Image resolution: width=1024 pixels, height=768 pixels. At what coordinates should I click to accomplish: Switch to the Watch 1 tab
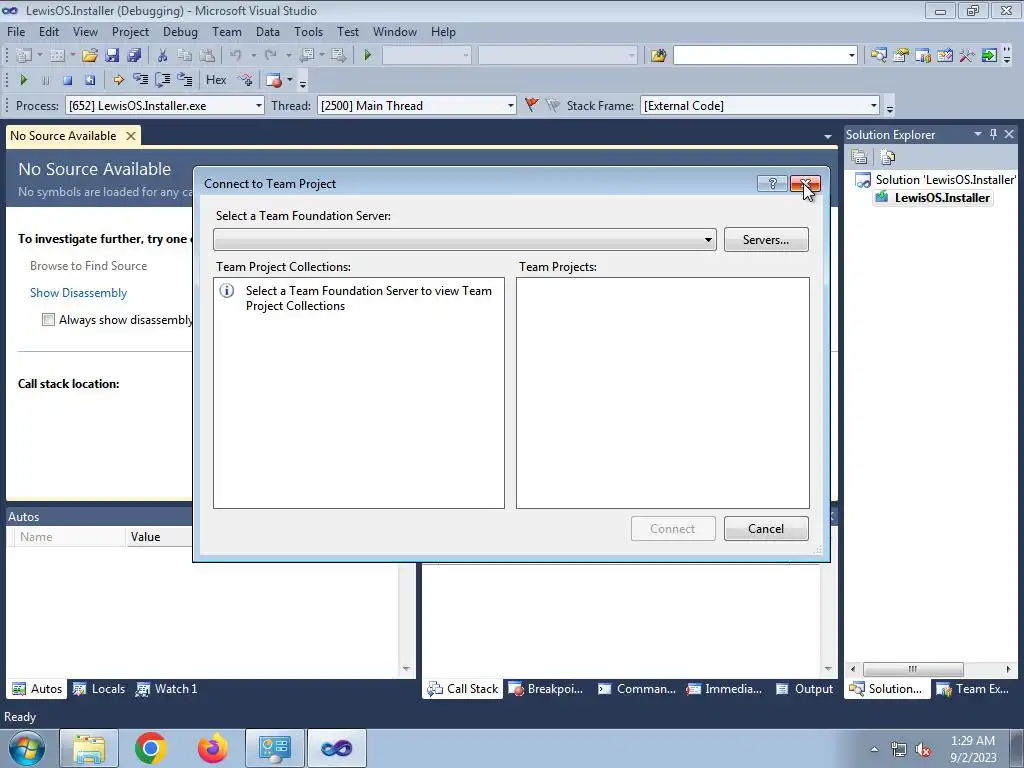[167, 688]
